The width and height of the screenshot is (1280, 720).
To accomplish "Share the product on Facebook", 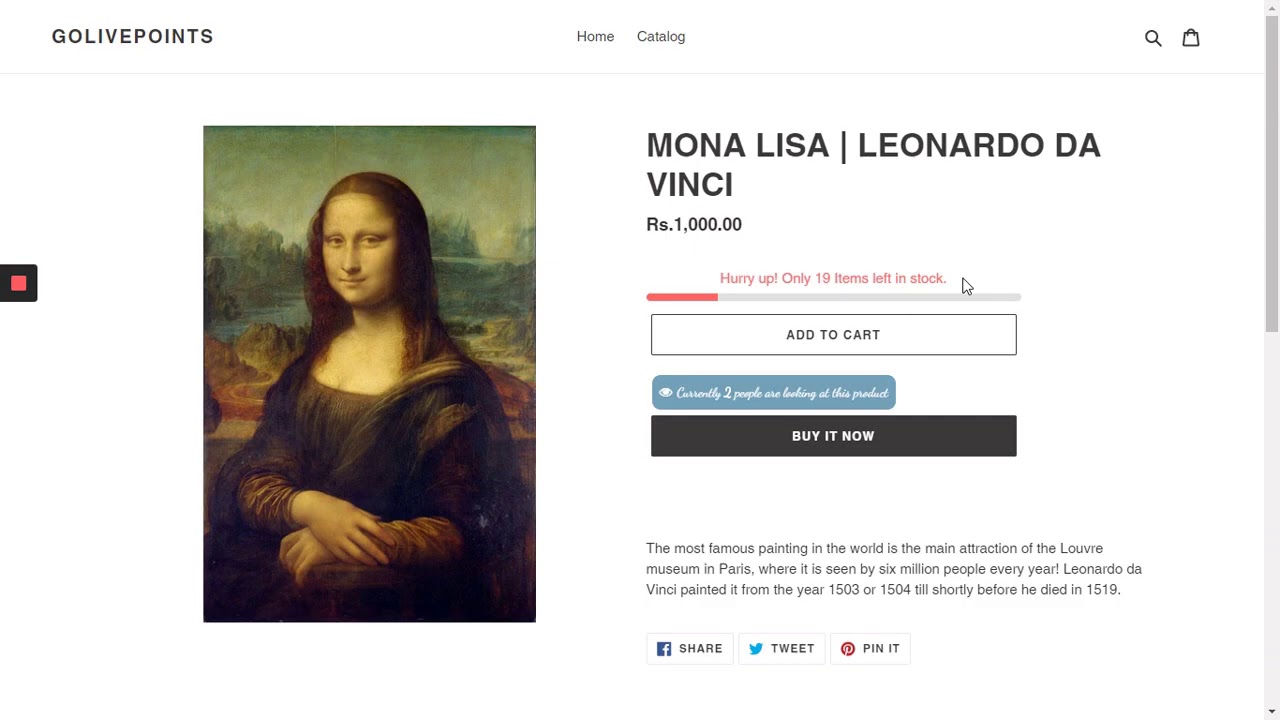I will tap(690, 649).
